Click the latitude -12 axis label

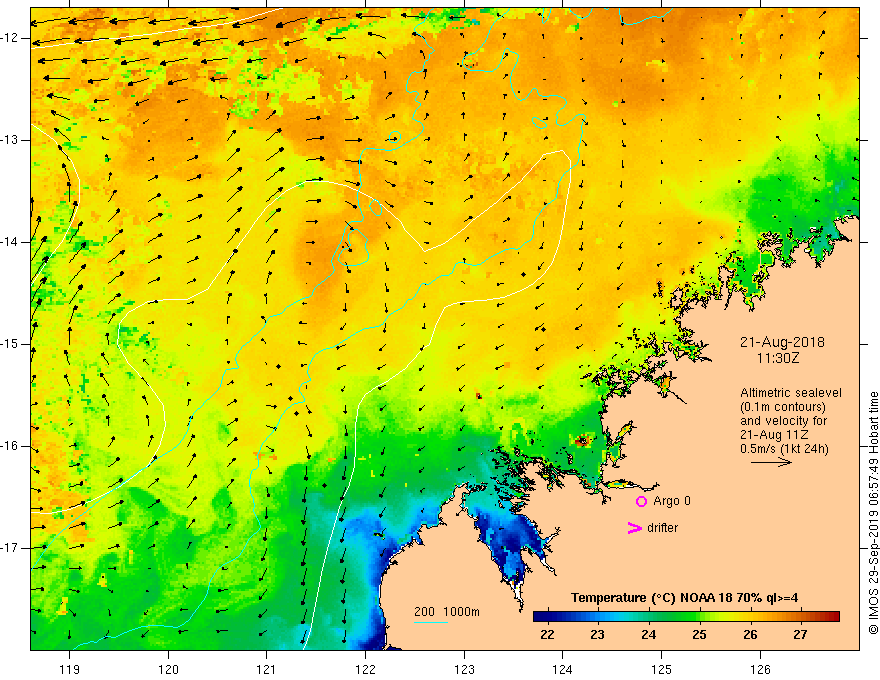pyautogui.click(x=11, y=38)
